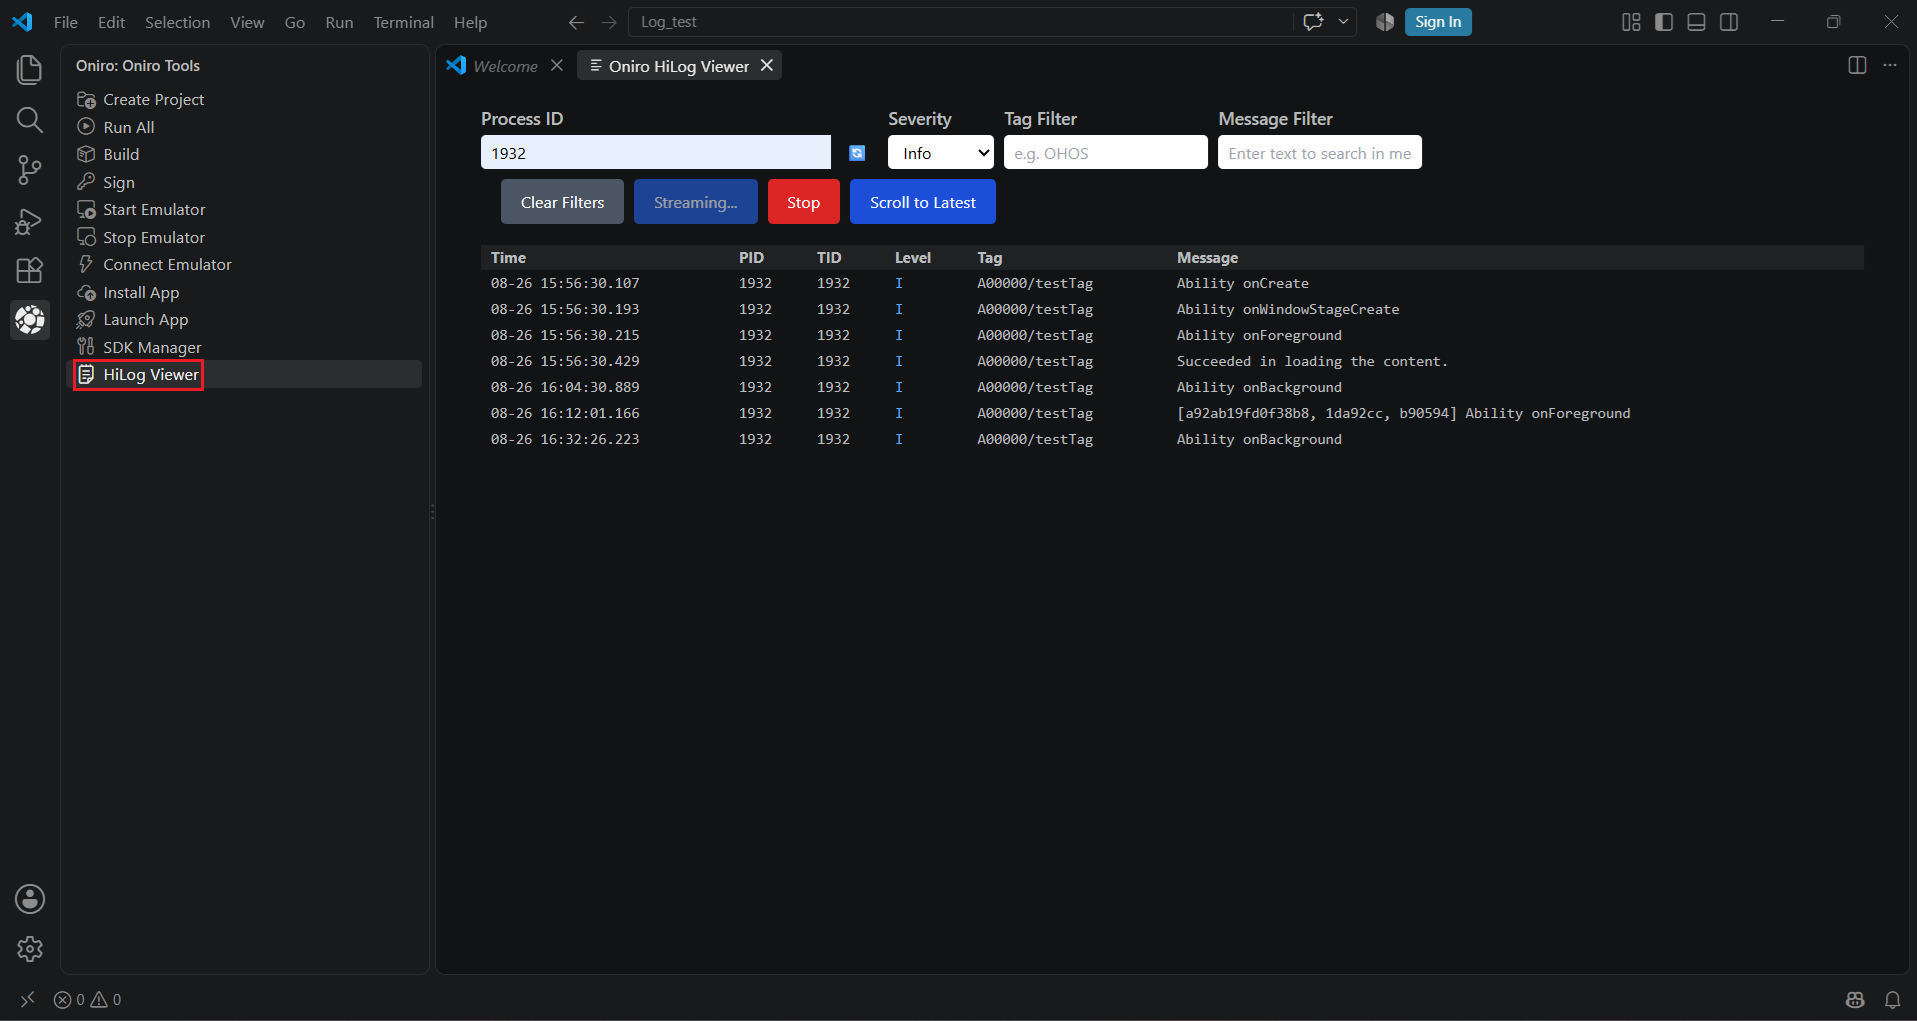Viewport: 1917px width, 1021px height.
Task: Focus the Process ID input field
Action: click(x=656, y=153)
